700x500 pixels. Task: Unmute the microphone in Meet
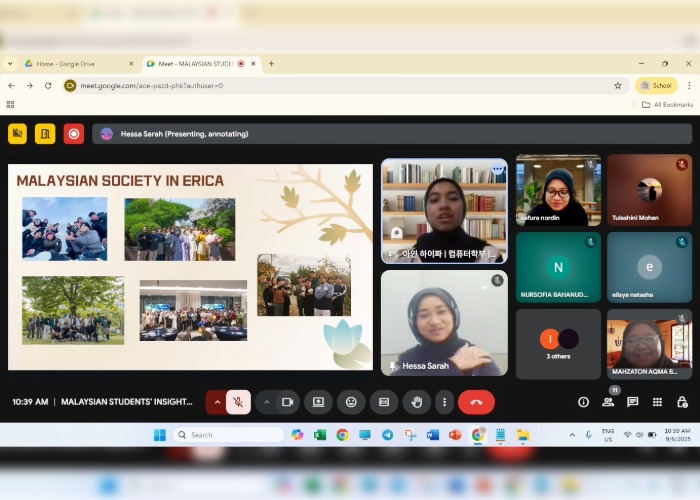click(x=239, y=402)
